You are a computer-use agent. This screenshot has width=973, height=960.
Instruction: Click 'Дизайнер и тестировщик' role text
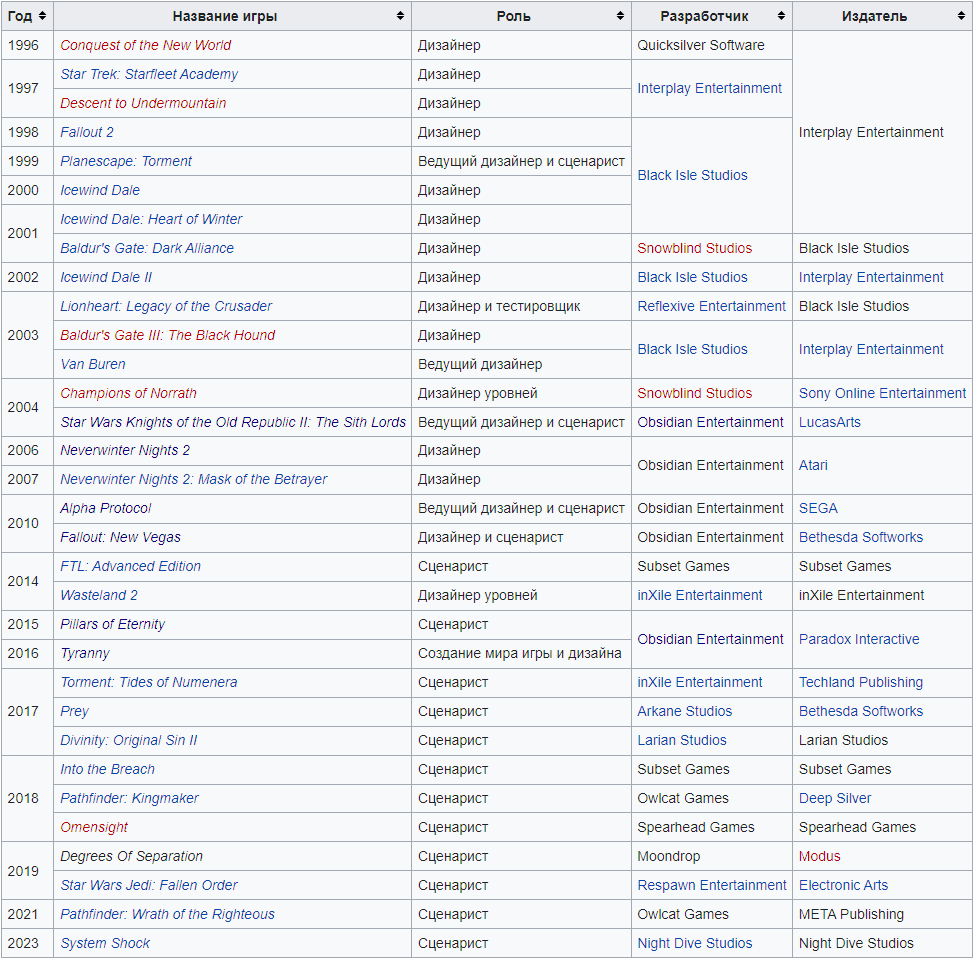coord(499,307)
